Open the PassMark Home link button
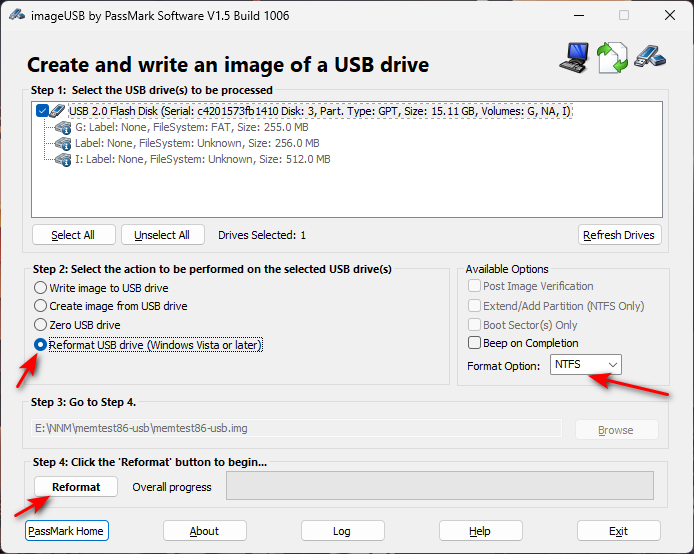Image resolution: width=694 pixels, height=554 pixels. (x=67, y=531)
